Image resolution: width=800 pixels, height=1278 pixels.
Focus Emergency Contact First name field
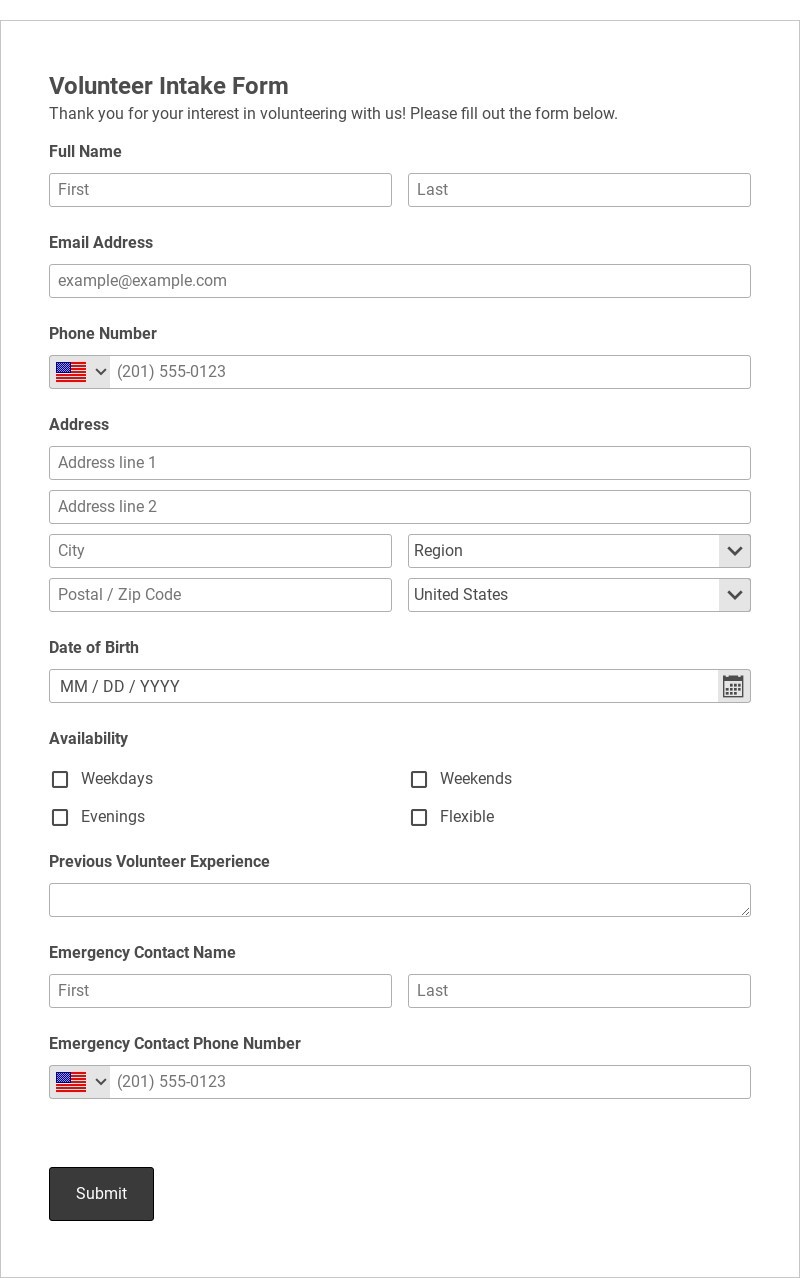220,991
